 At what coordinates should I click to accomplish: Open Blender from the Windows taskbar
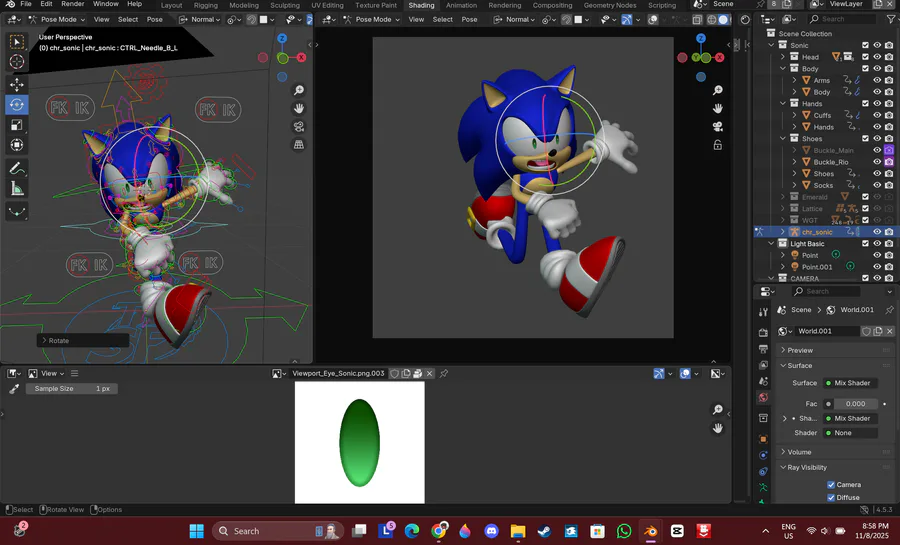(650, 531)
